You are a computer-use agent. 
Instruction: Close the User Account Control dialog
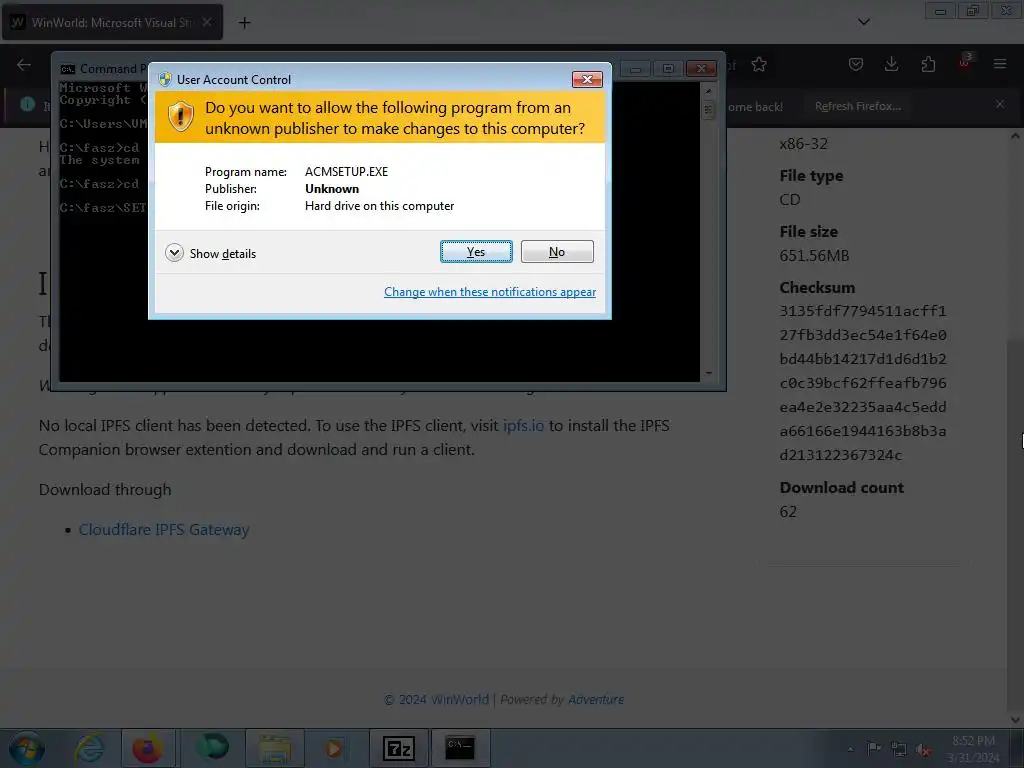pyautogui.click(x=587, y=79)
